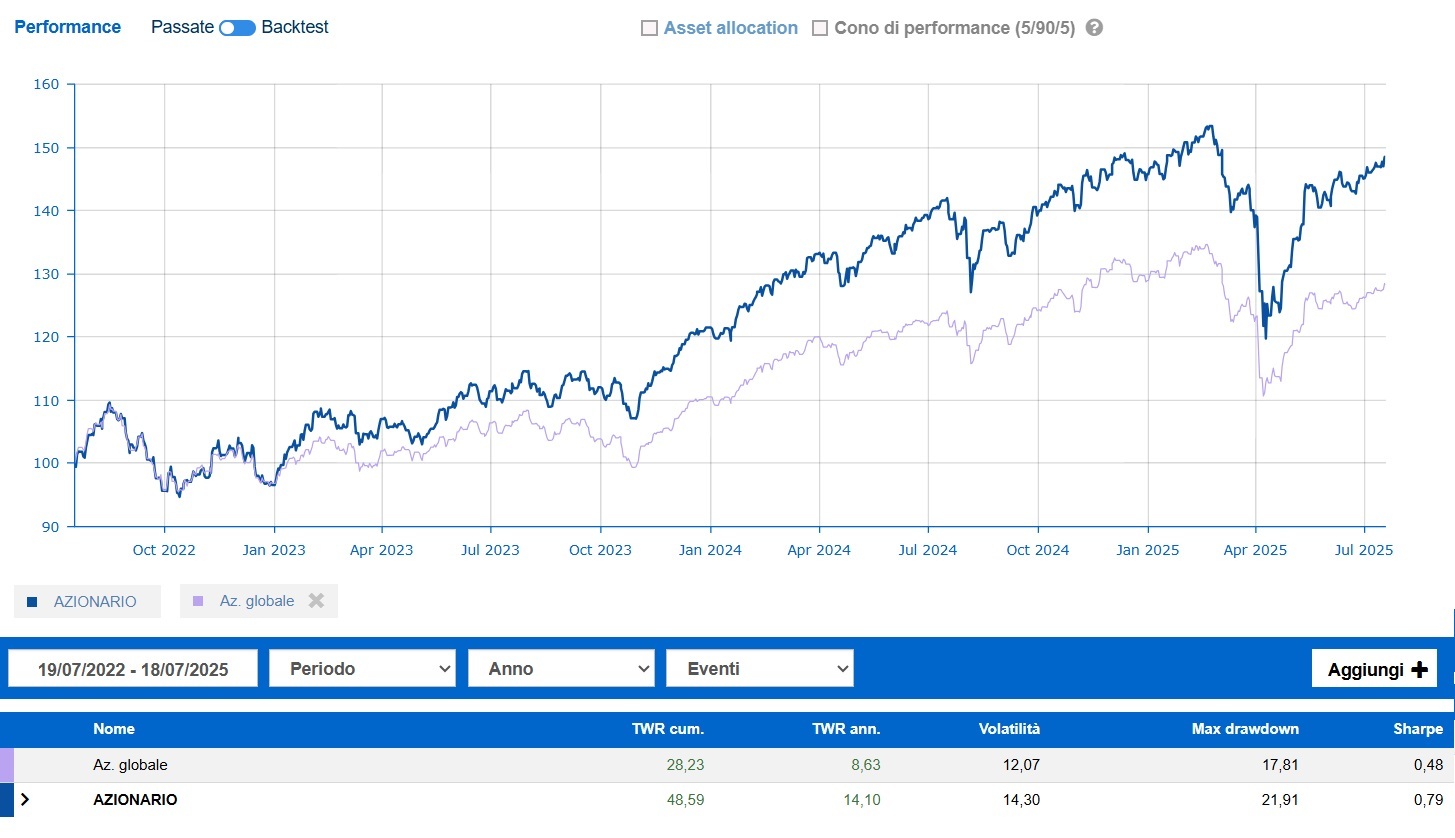Sort by Max drawdown column header
The image size is (1455, 838).
click(x=1245, y=729)
